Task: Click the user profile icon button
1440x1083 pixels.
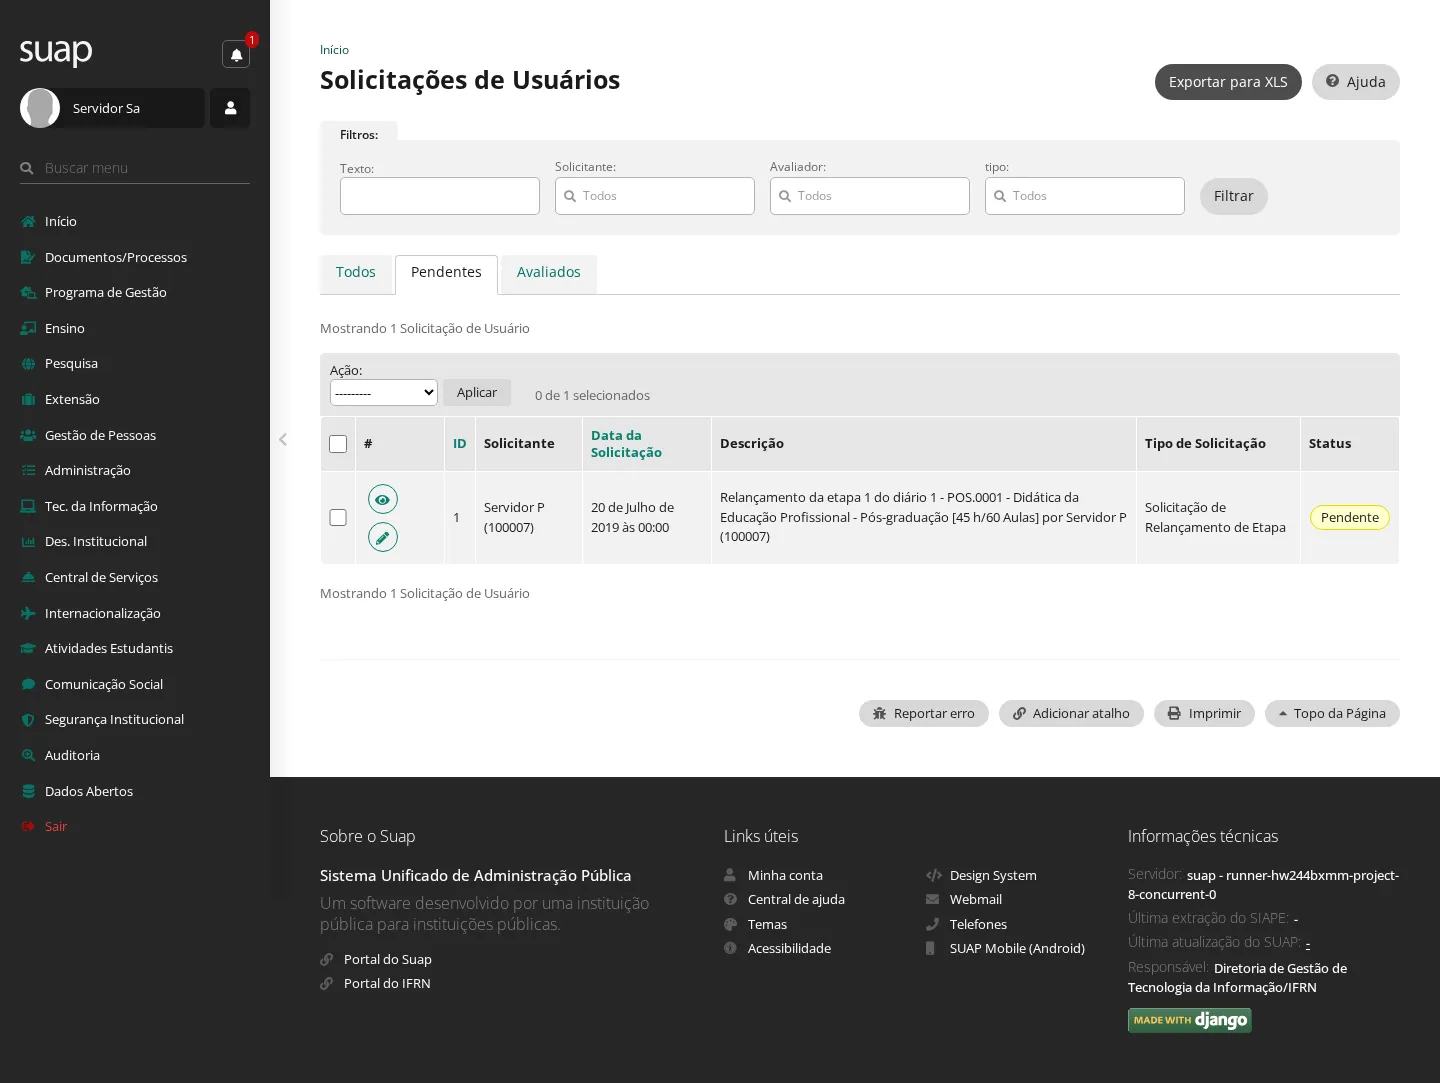Action: [x=230, y=108]
